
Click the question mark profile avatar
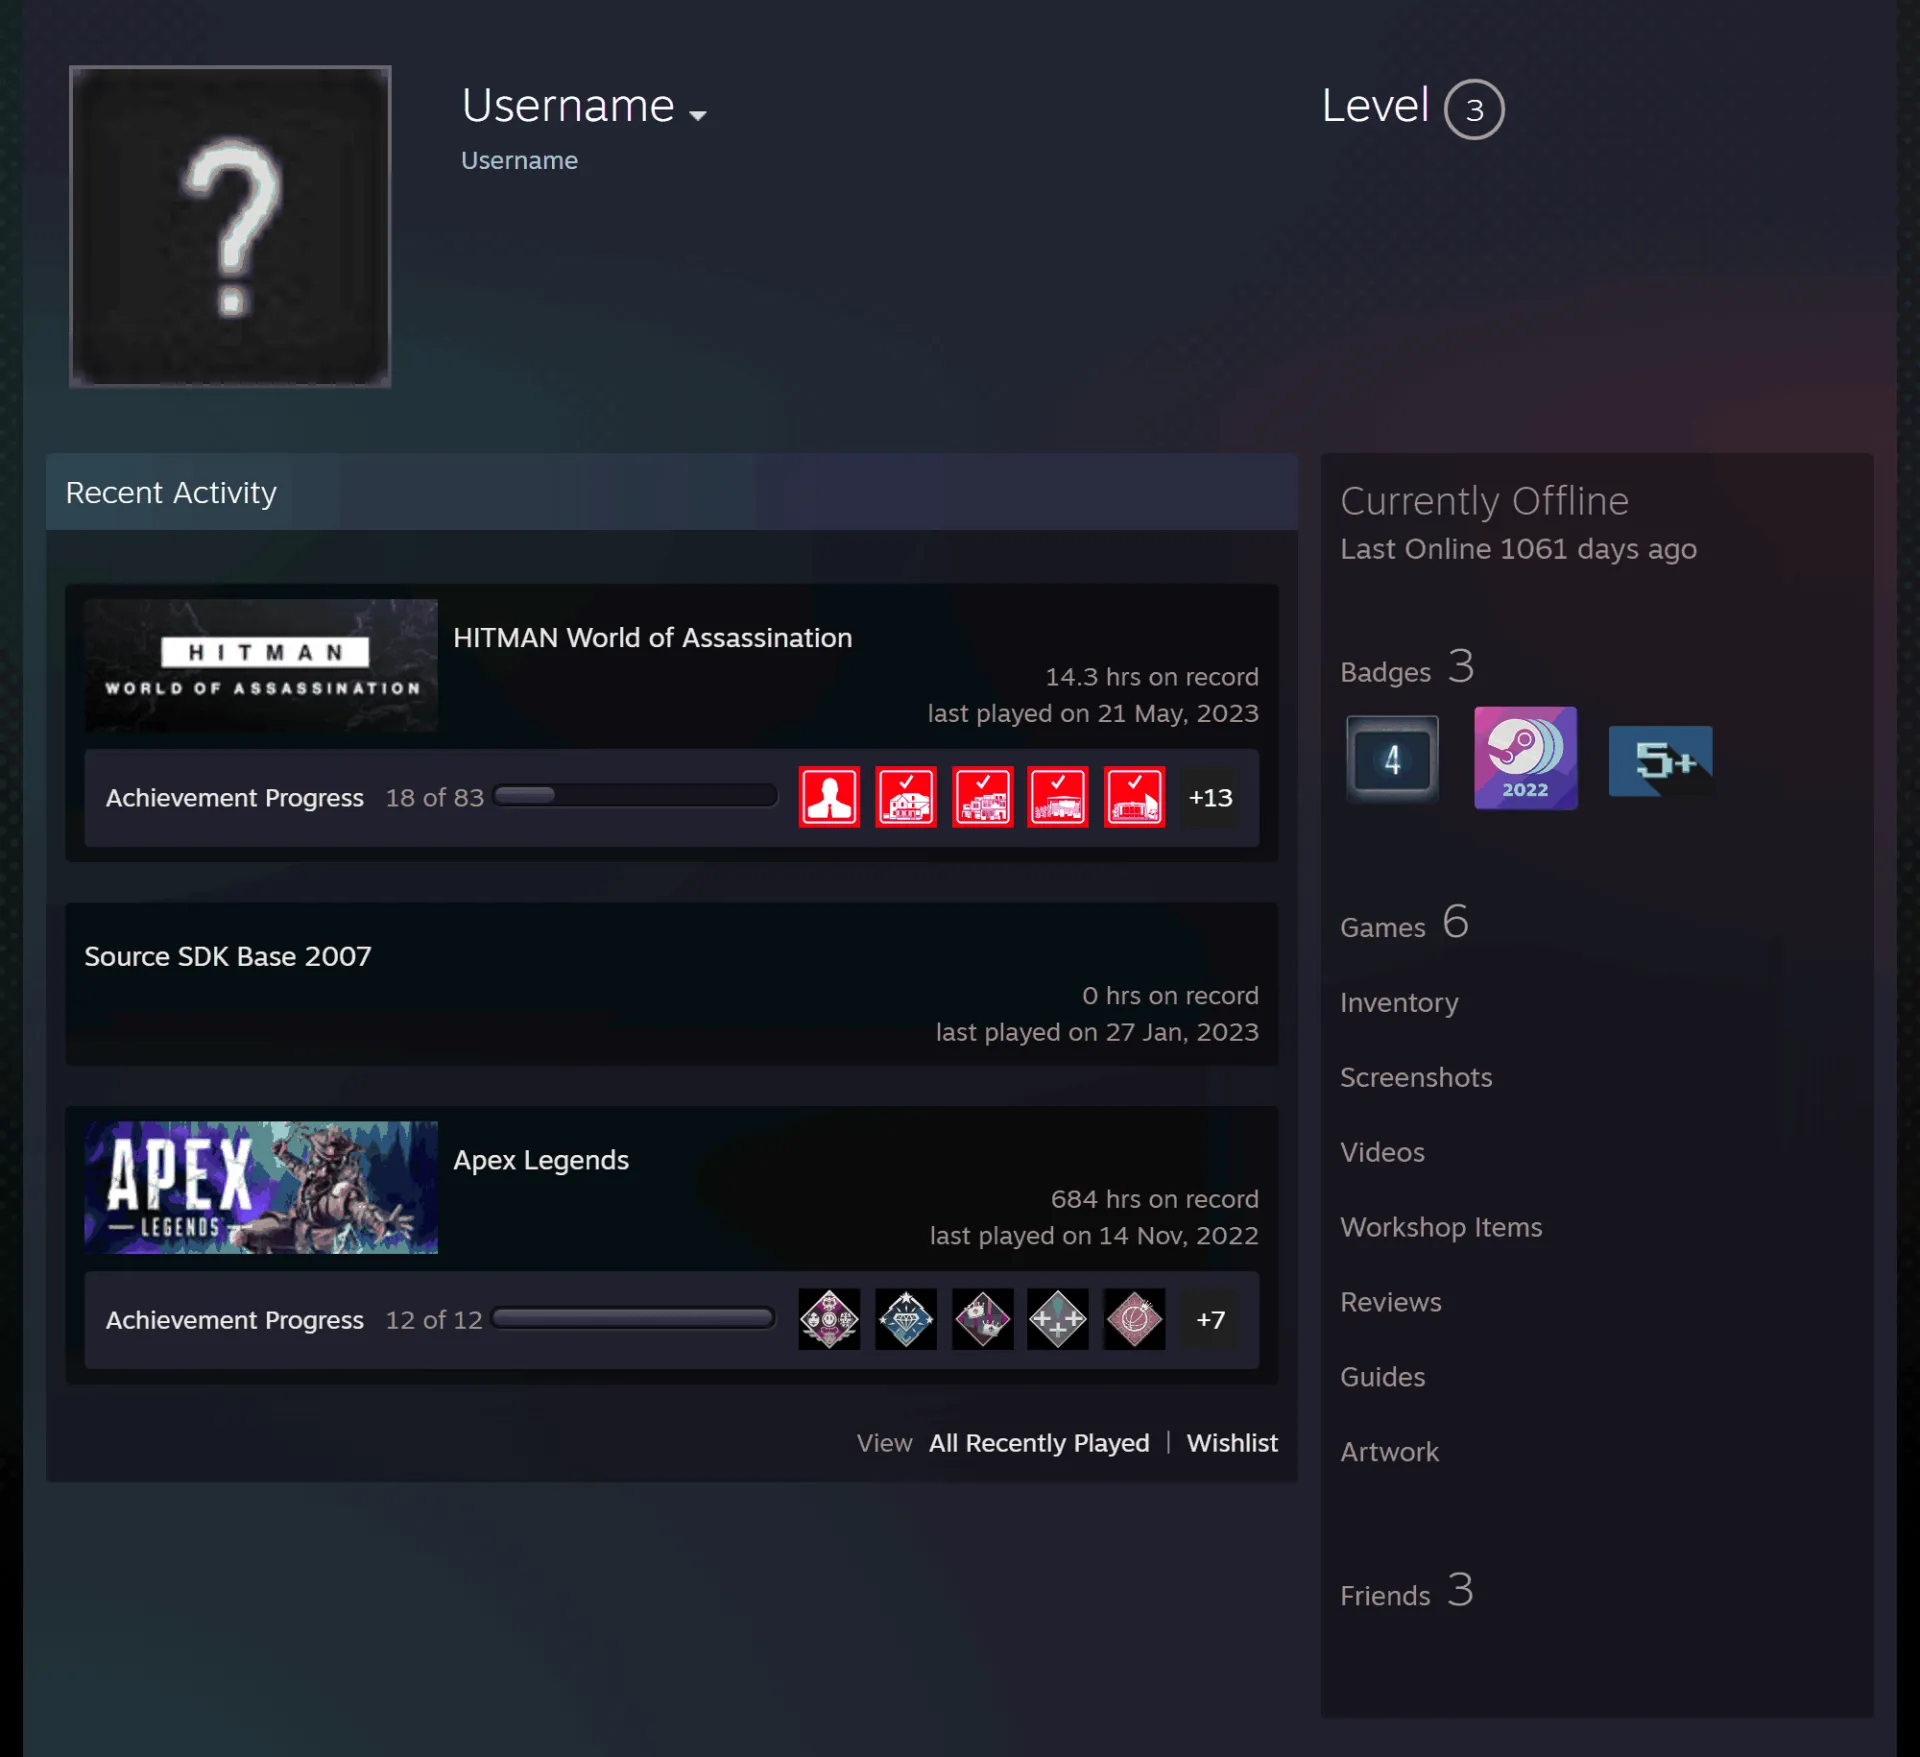(x=230, y=226)
